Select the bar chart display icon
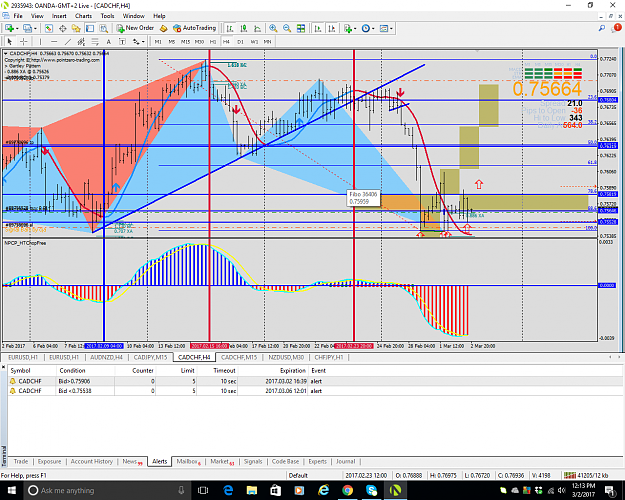The height and width of the screenshot is (500, 625). click(230, 28)
